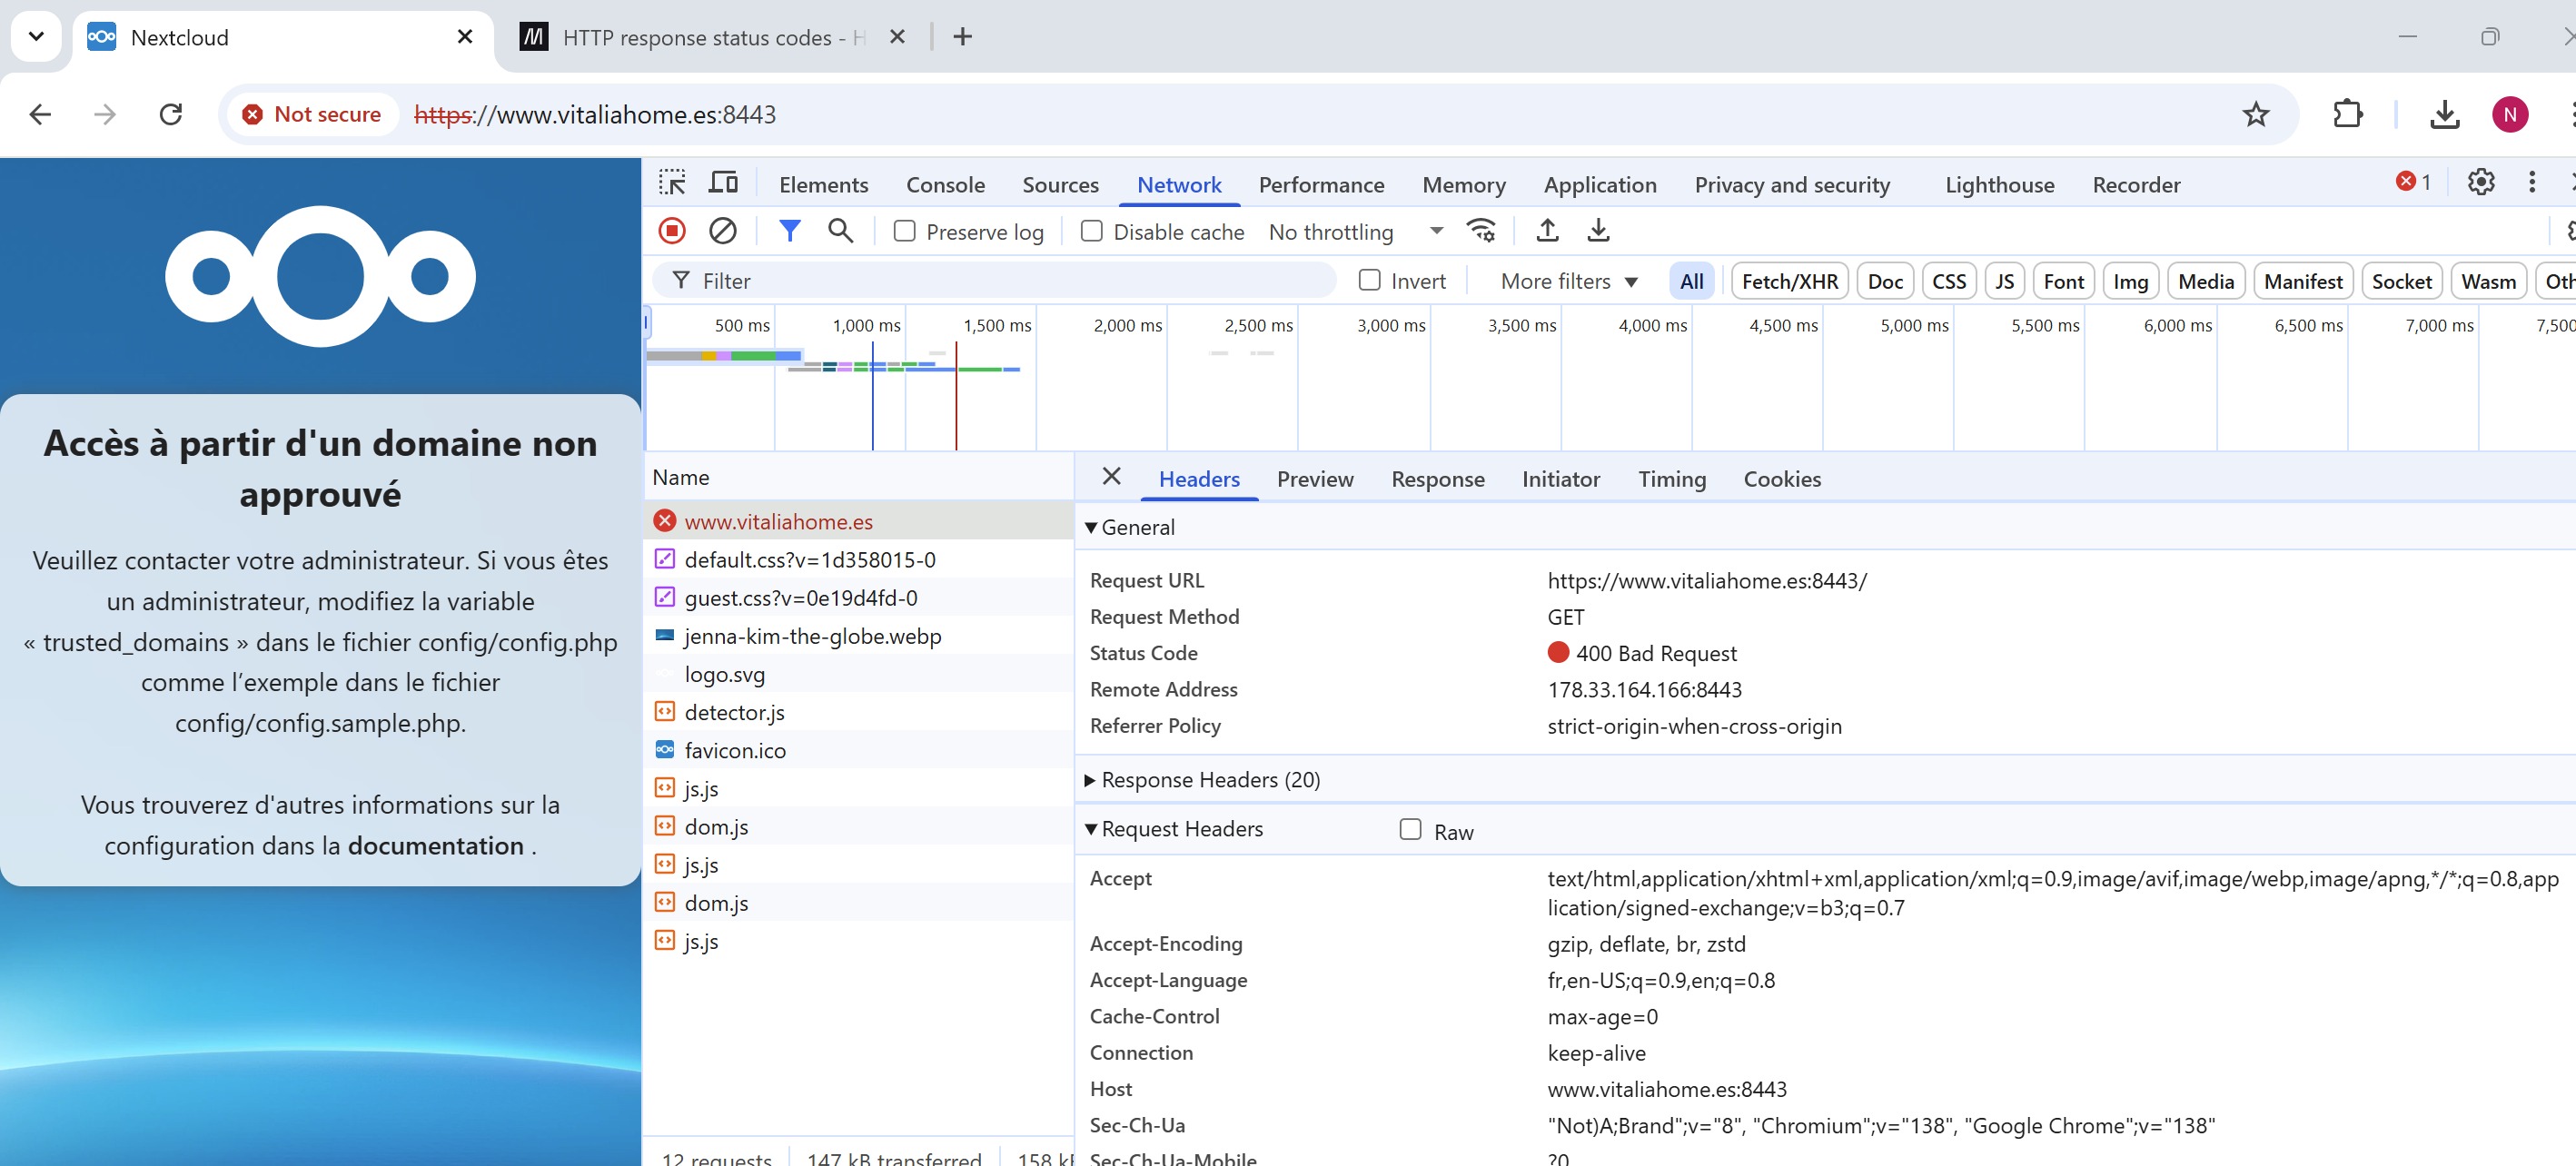Clear the network log
This screenshot has height=1166, width=2576.
tap(722, 231)
